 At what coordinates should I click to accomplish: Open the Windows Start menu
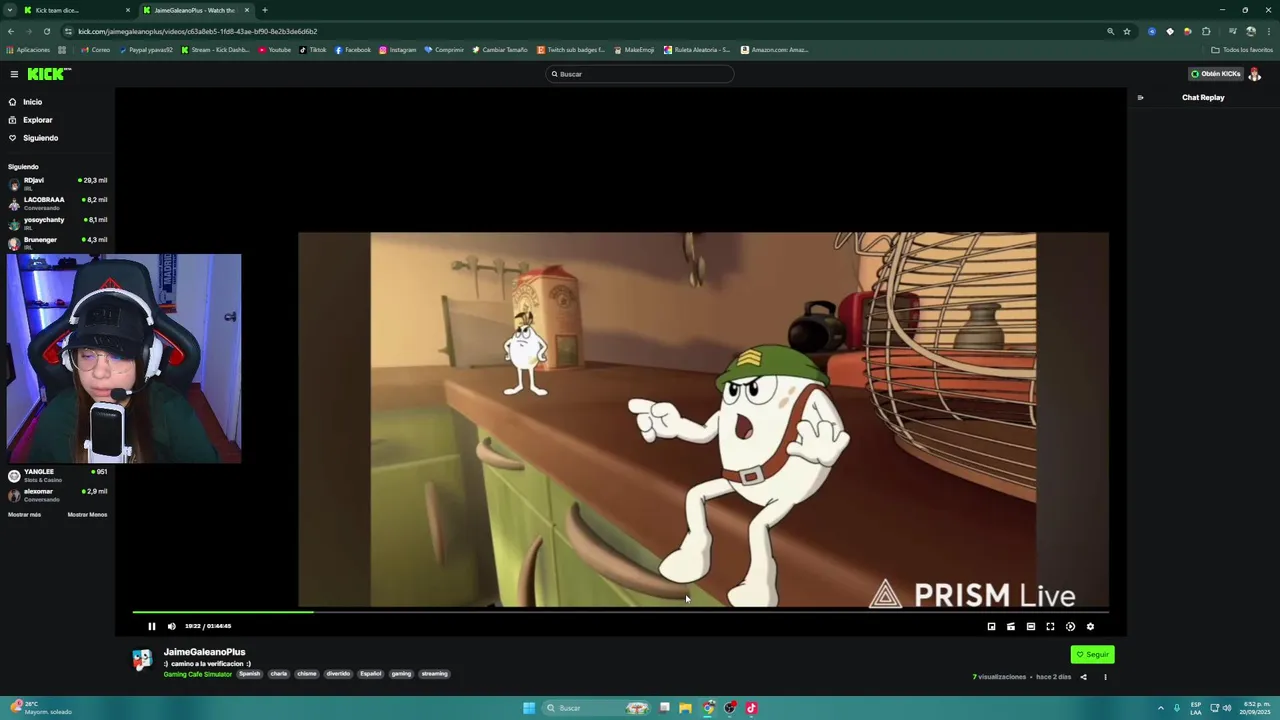(x=529, y=708)
